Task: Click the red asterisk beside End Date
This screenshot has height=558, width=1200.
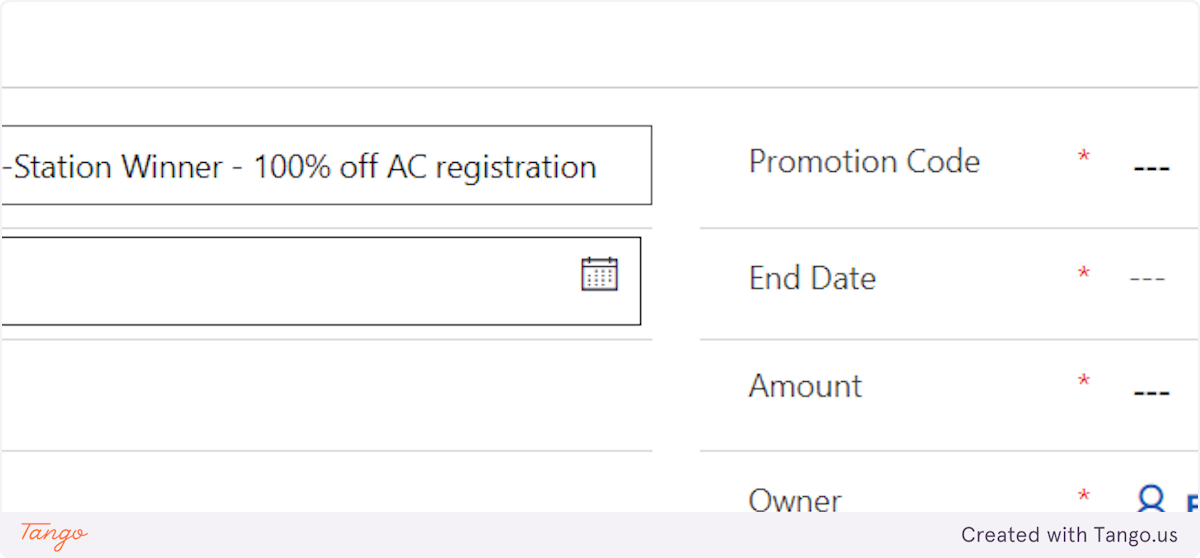Action: click(1084, 274)
